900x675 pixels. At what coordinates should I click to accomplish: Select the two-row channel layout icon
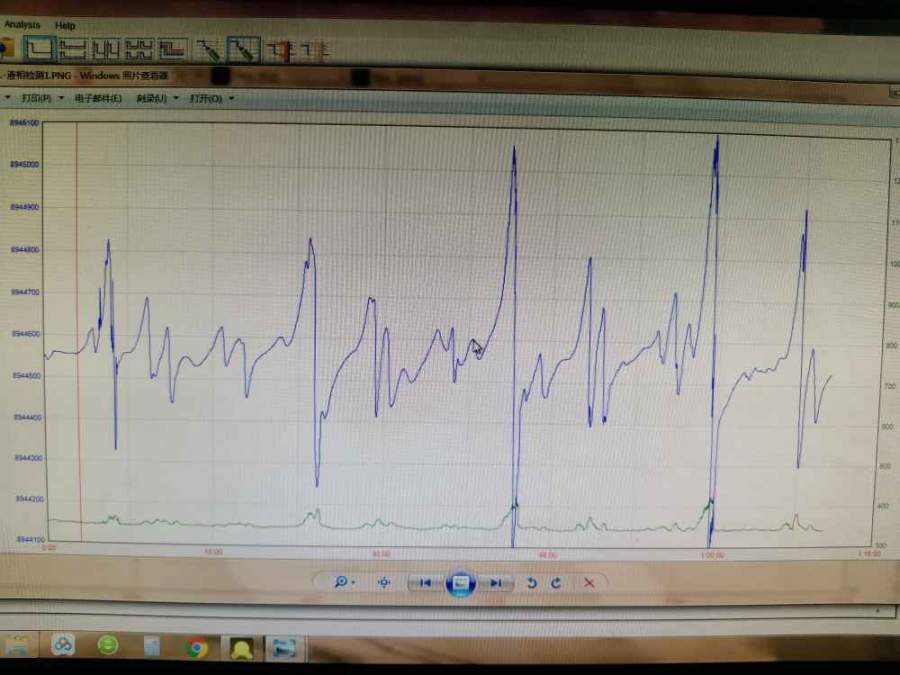[72, 50]
